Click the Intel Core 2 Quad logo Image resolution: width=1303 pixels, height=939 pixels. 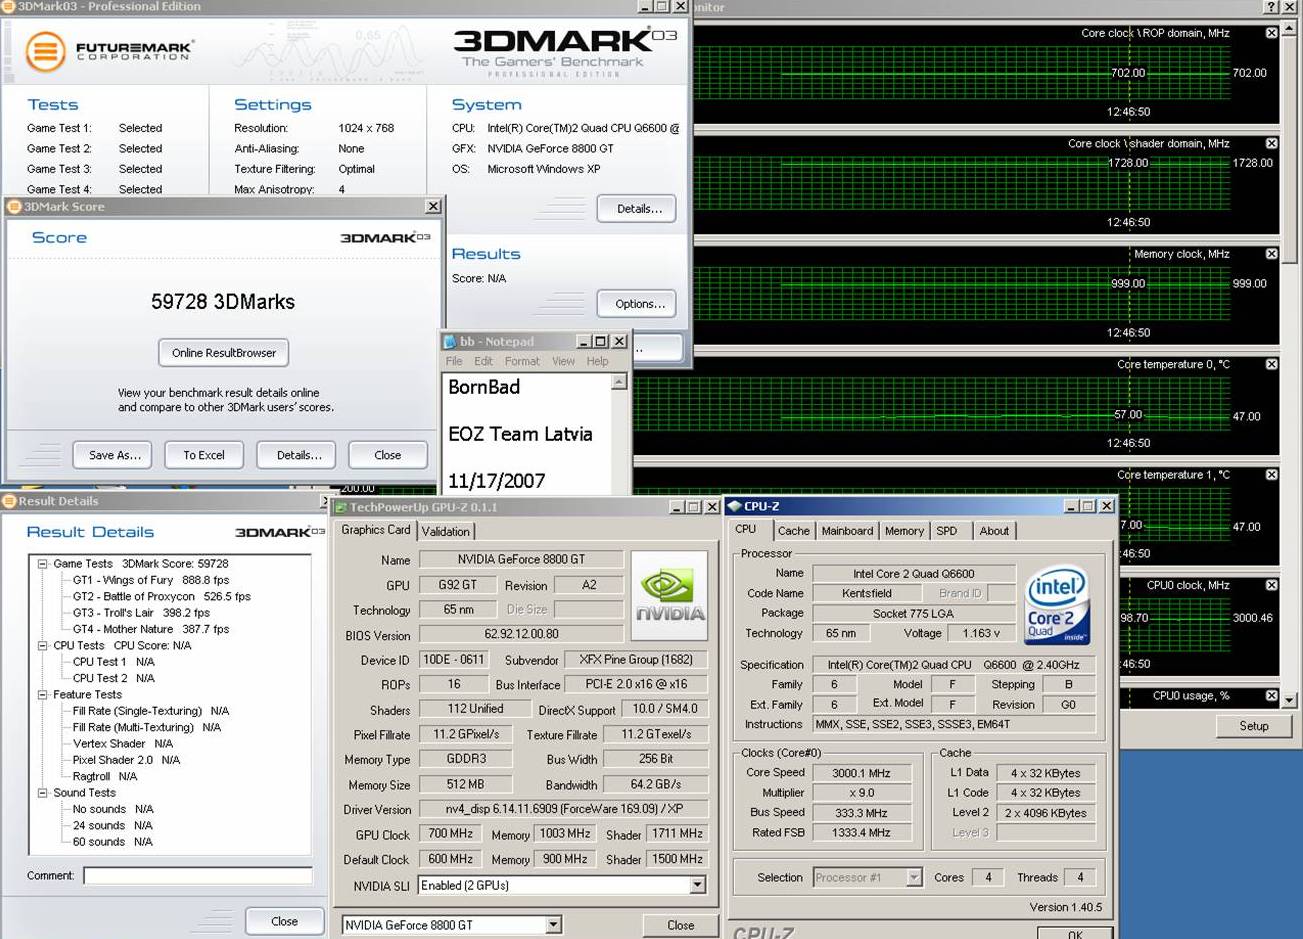1057,604
